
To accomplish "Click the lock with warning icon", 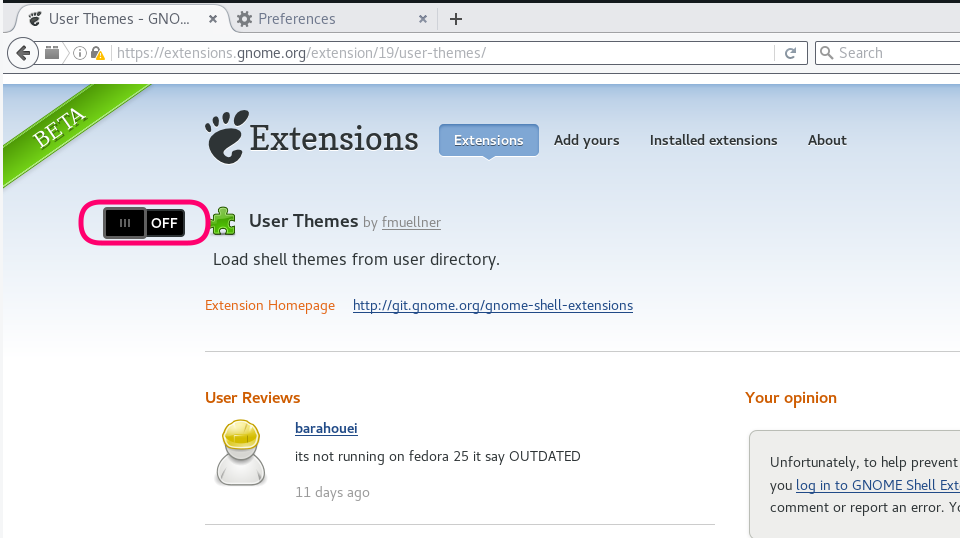I will [97, 53].
